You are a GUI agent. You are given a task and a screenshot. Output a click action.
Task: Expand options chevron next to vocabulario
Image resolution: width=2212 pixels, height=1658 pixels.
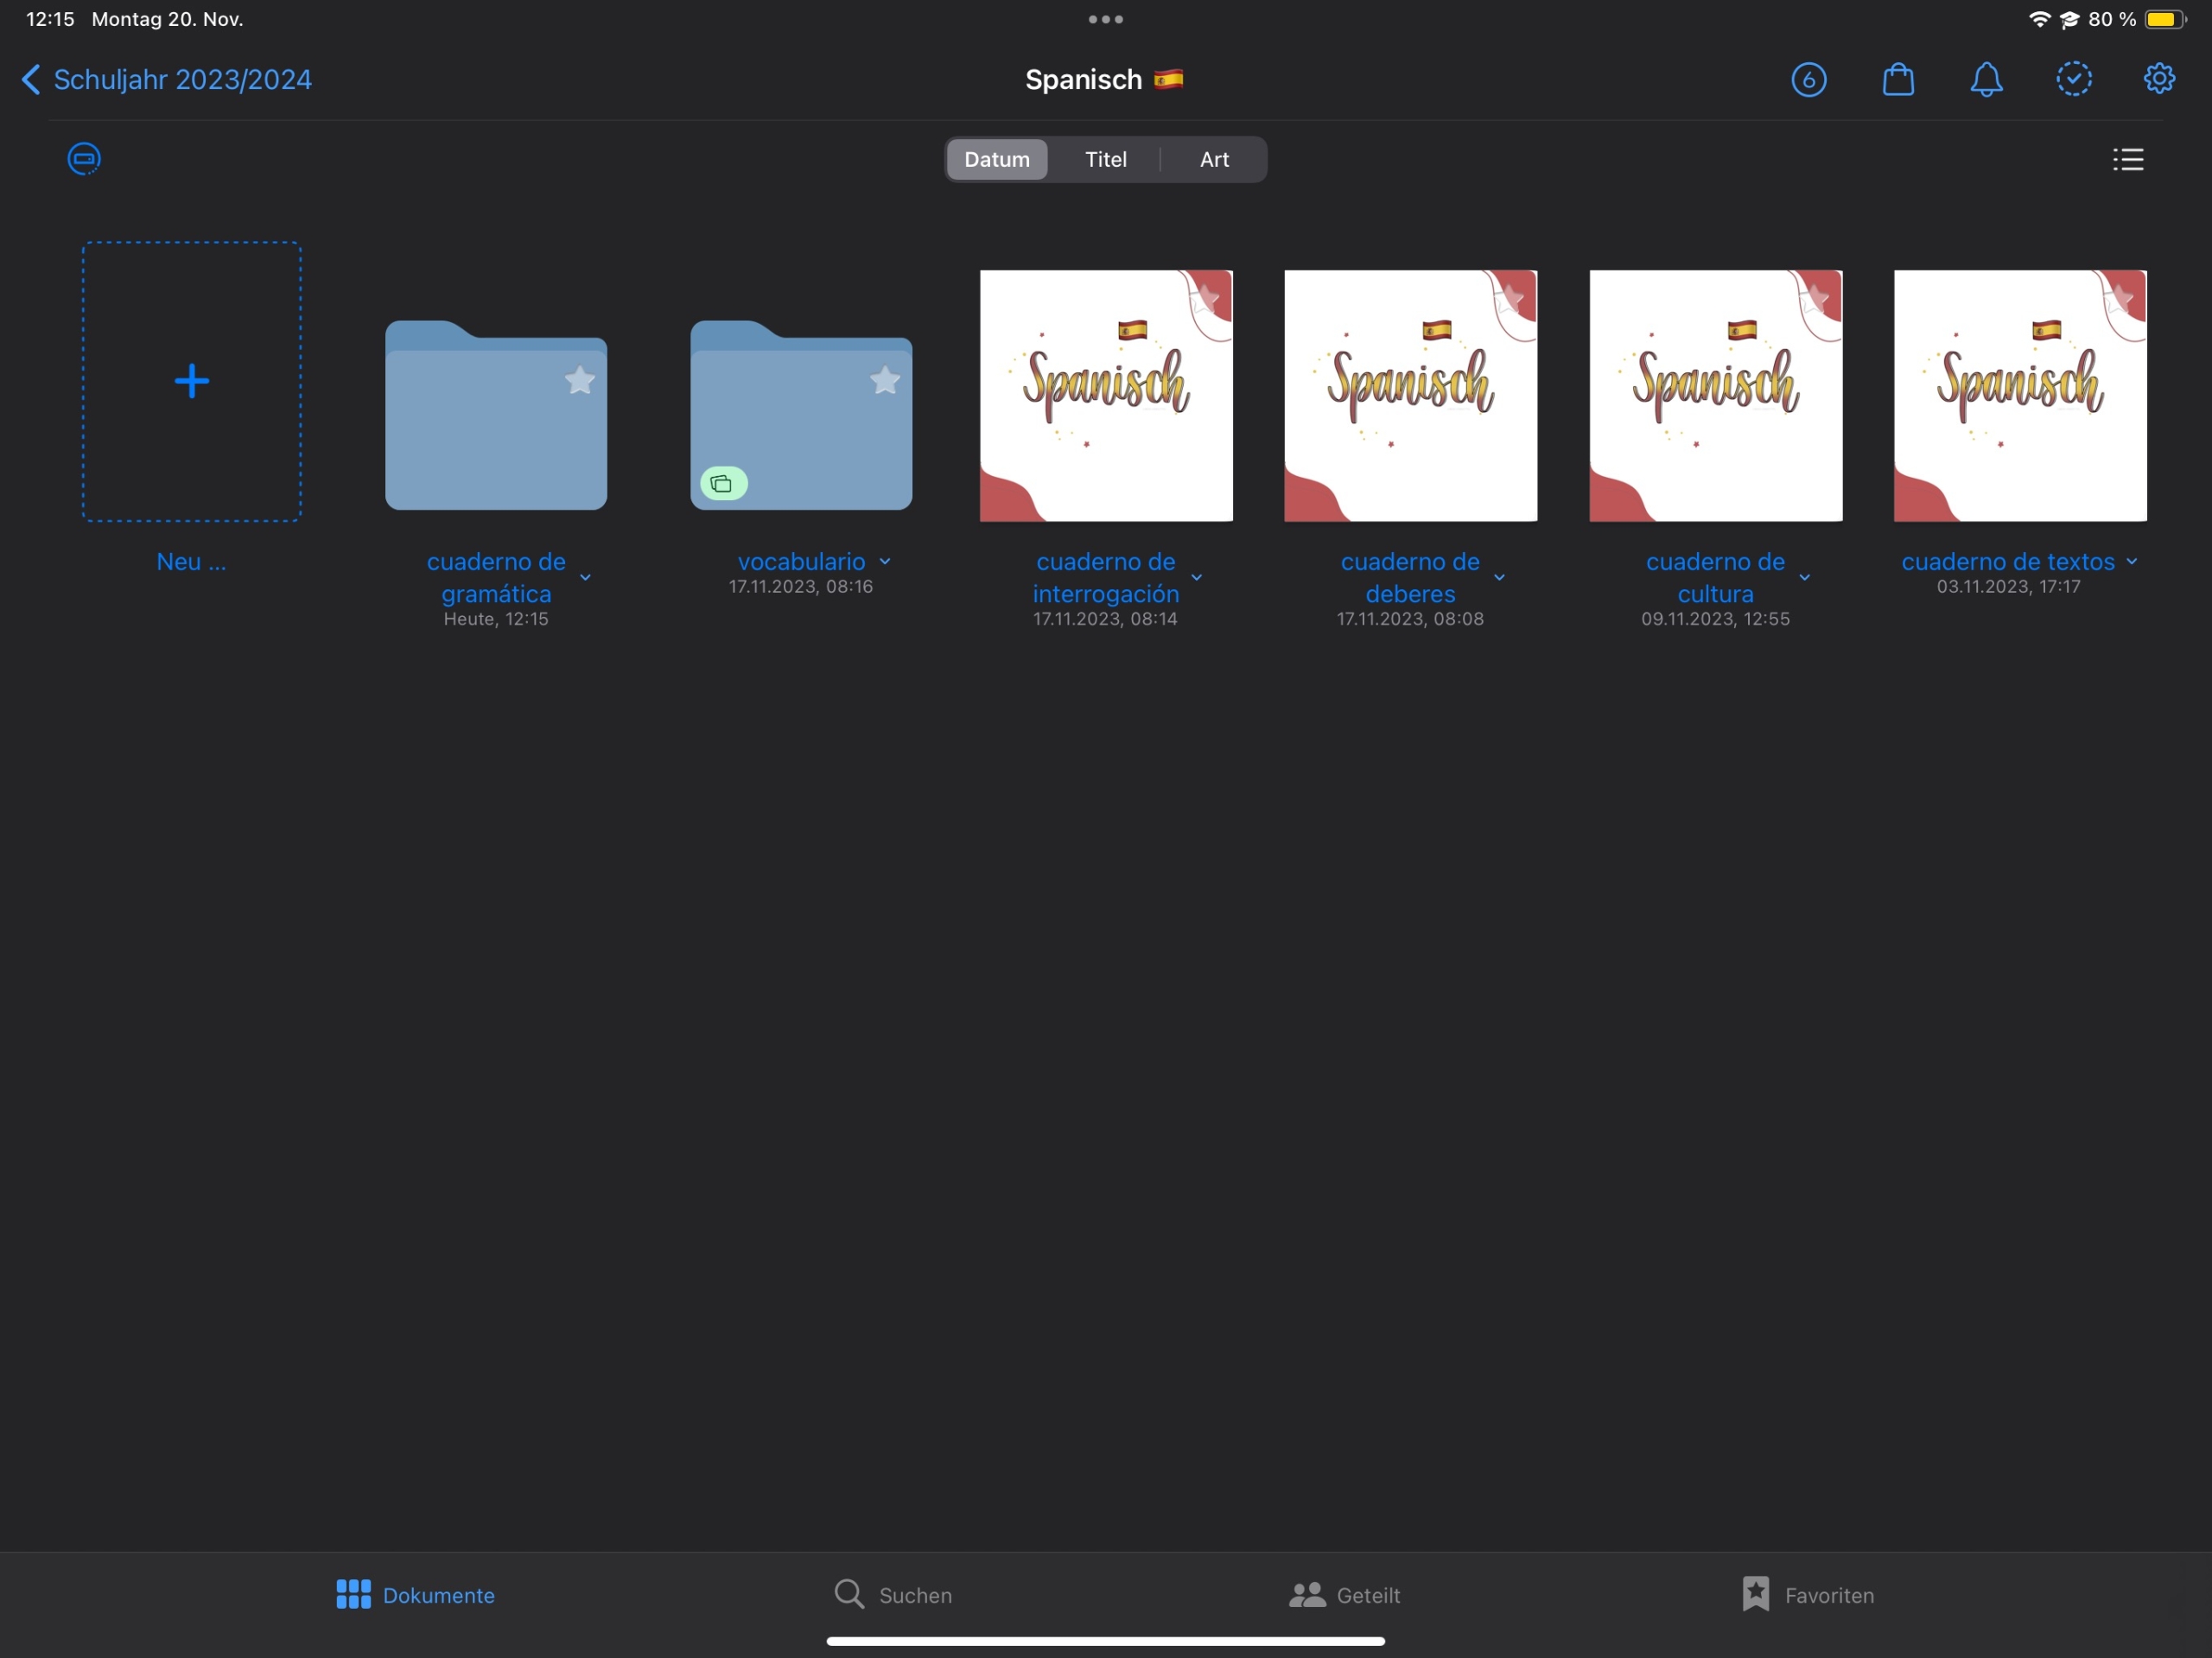(x=885, y=562)
